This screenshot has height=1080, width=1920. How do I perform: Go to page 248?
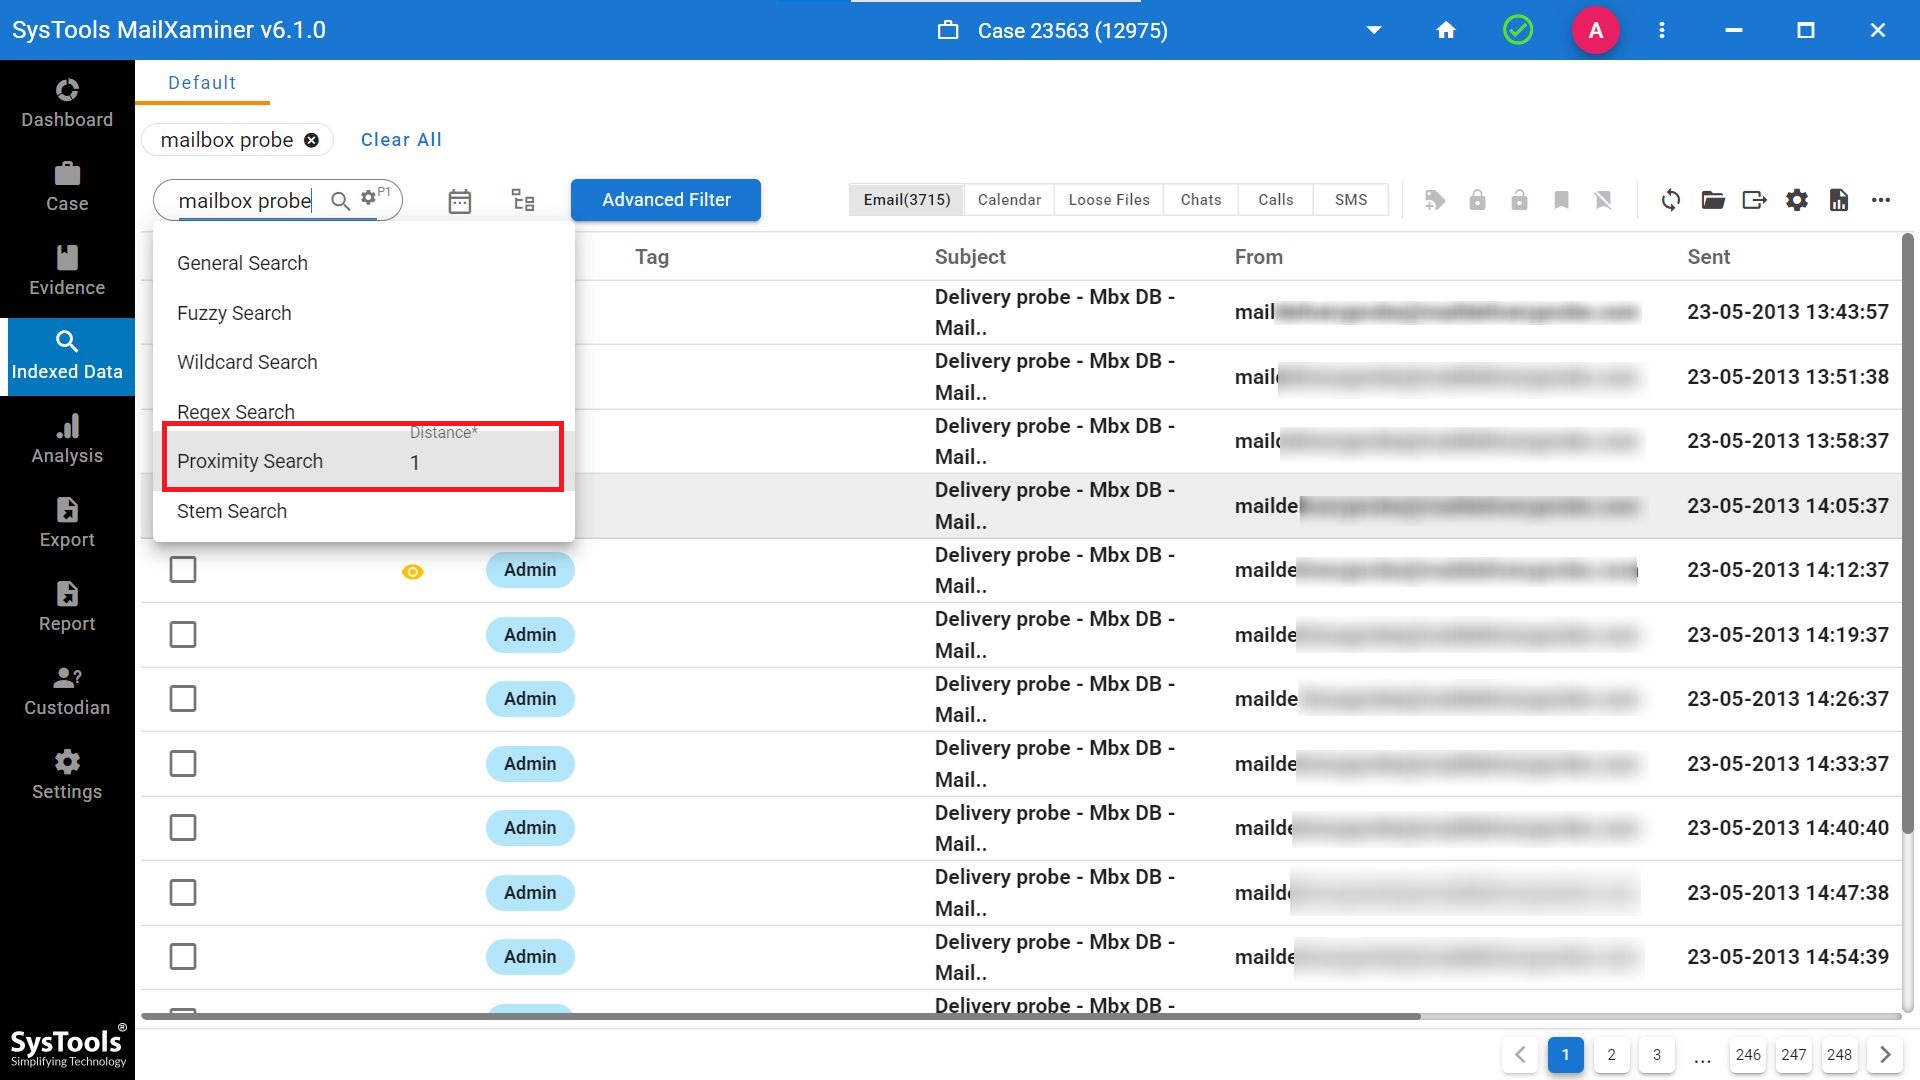[1839, 1055]
